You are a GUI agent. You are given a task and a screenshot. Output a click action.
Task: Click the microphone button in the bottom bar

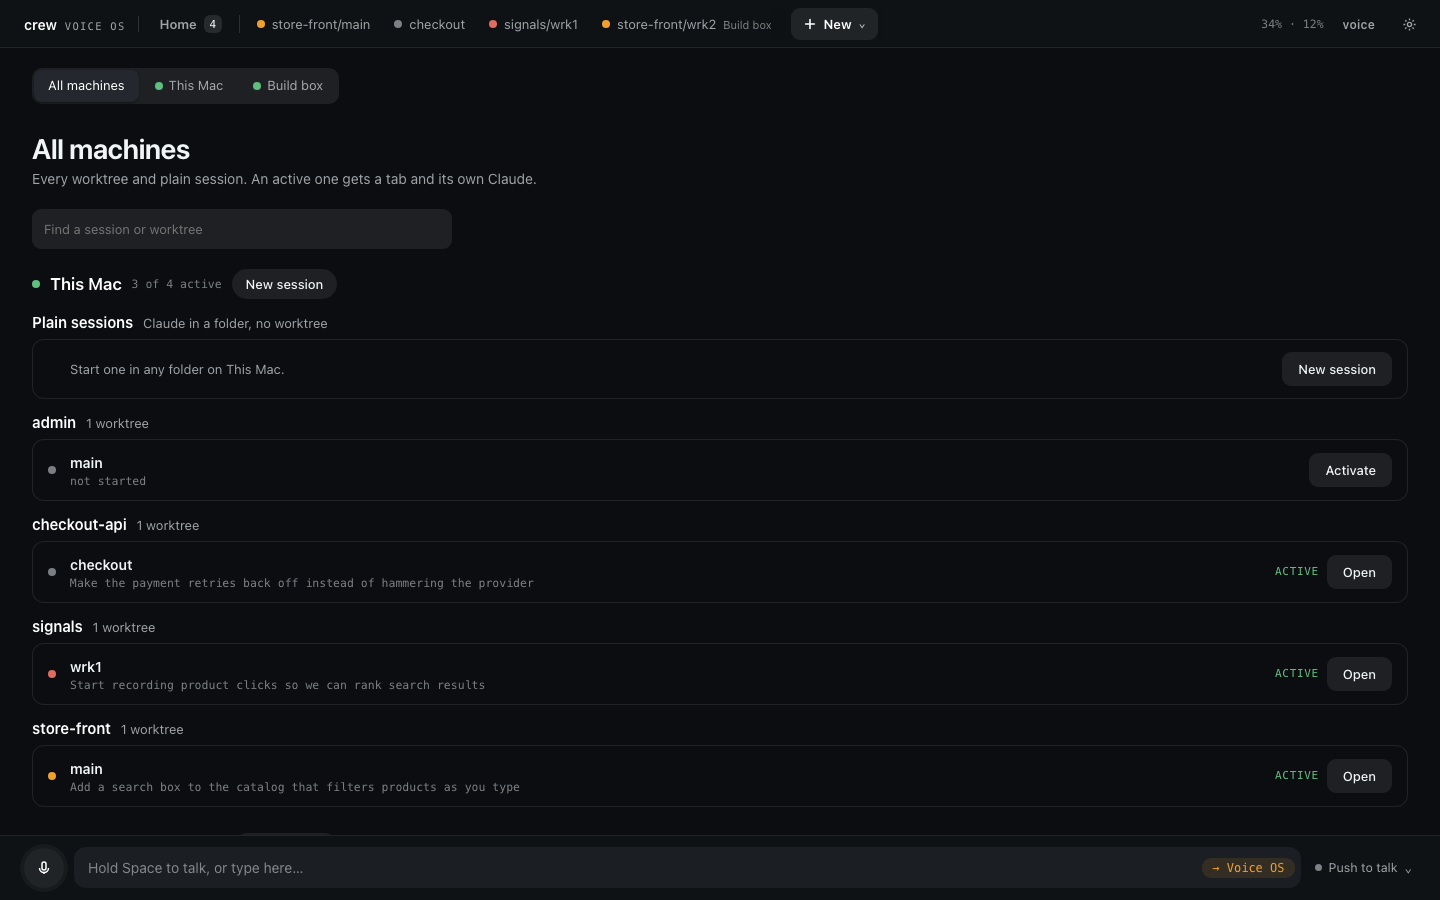(44, 868)
